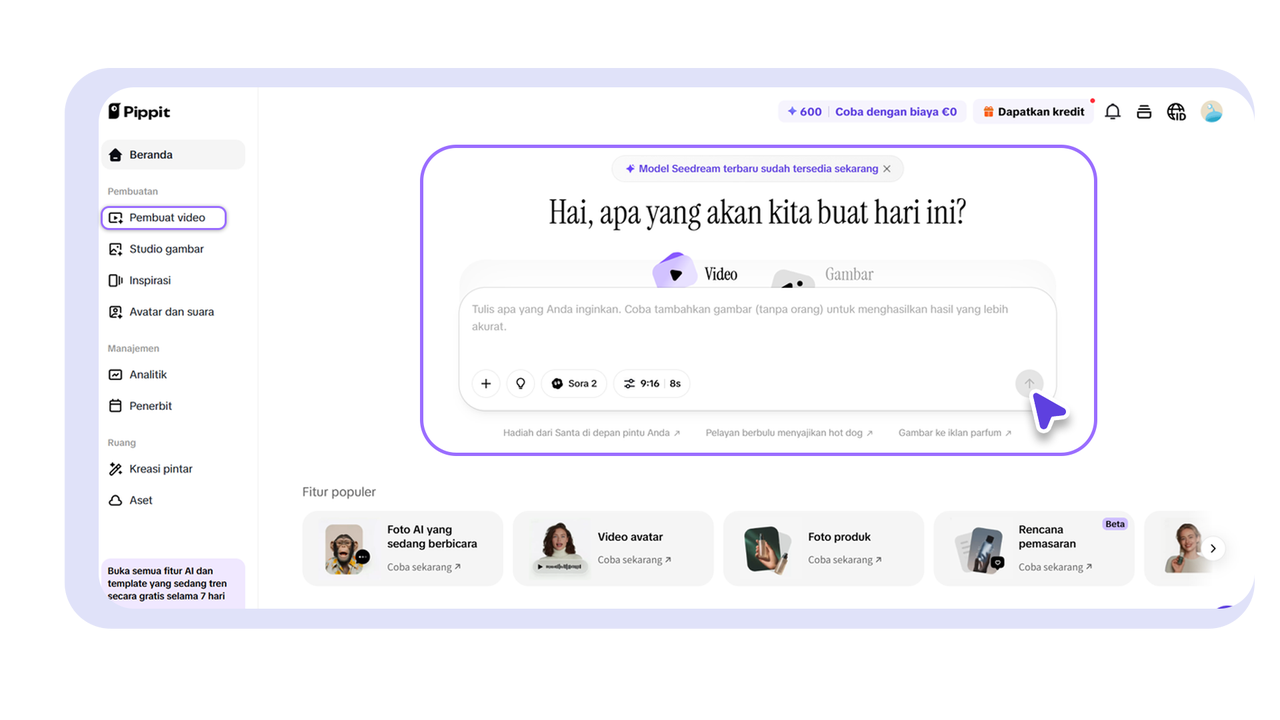Switch to the Gambar tab
The height and width of the screenshot is (720, 1280).
click(x=849, y=273)
